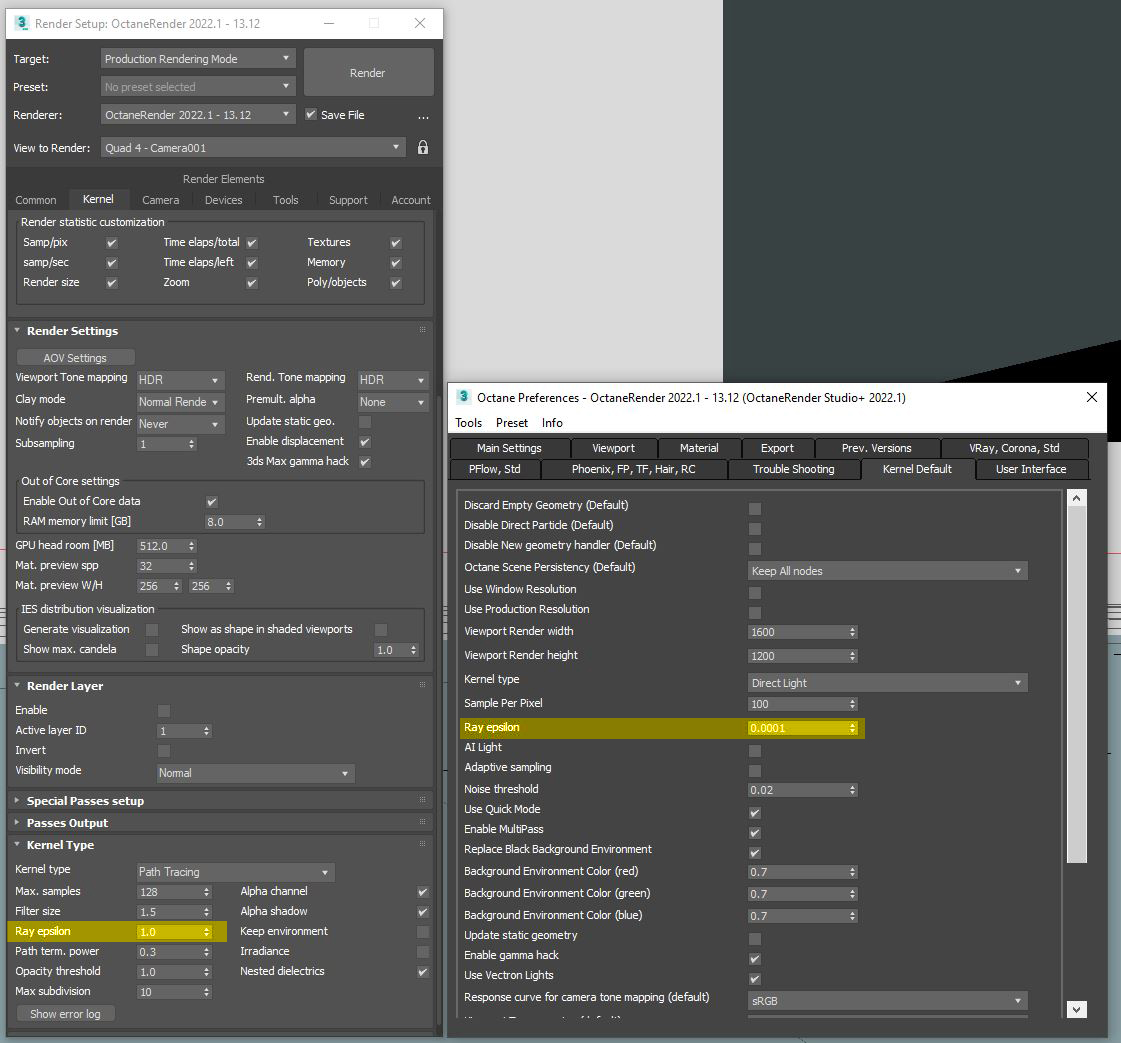Open the Account tab
Image resolution: width=1121 pixels, height=1043 pixels.
(x=410, y=200)
